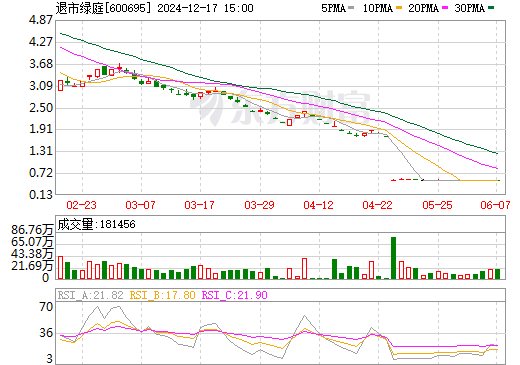Click the 04-22 date label
The height and width of the screenshot is (365, 520).
[377, 205]
